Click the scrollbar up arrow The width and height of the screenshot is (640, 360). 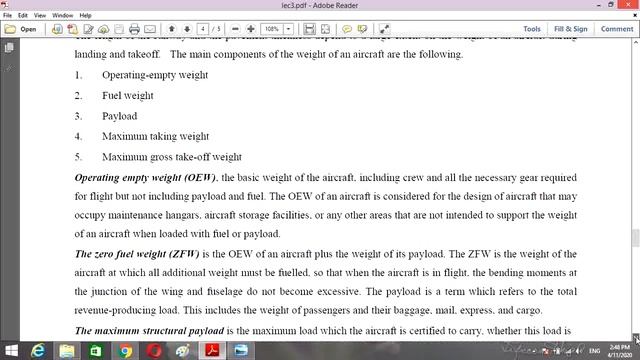pyautogui.click(x=636, y=42)
